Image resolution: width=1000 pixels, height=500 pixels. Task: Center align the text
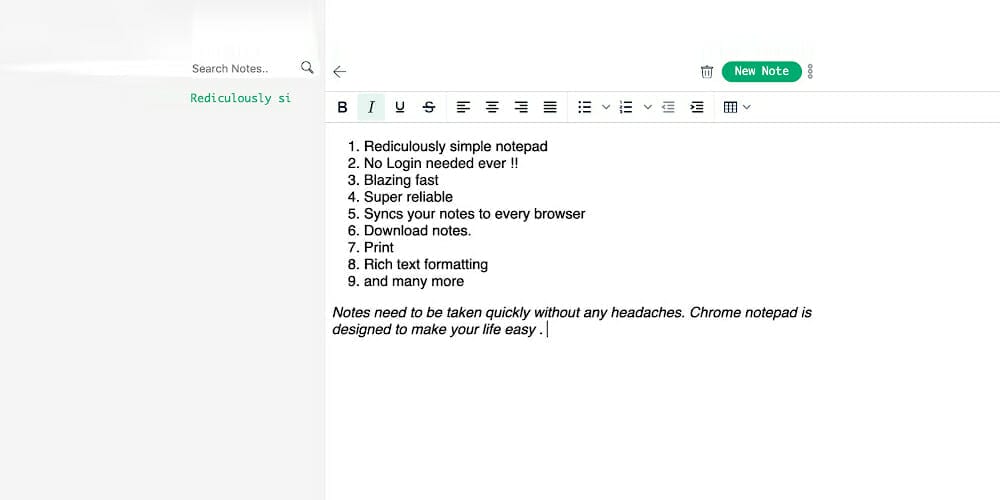(492, 107)
